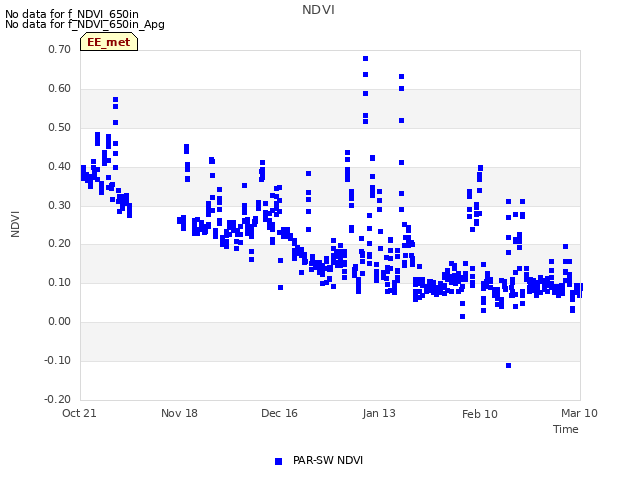Viewport: 640px width, 480px height.
Task: Click the Oct 21 x-axis label
Action: tap(79, 413)
